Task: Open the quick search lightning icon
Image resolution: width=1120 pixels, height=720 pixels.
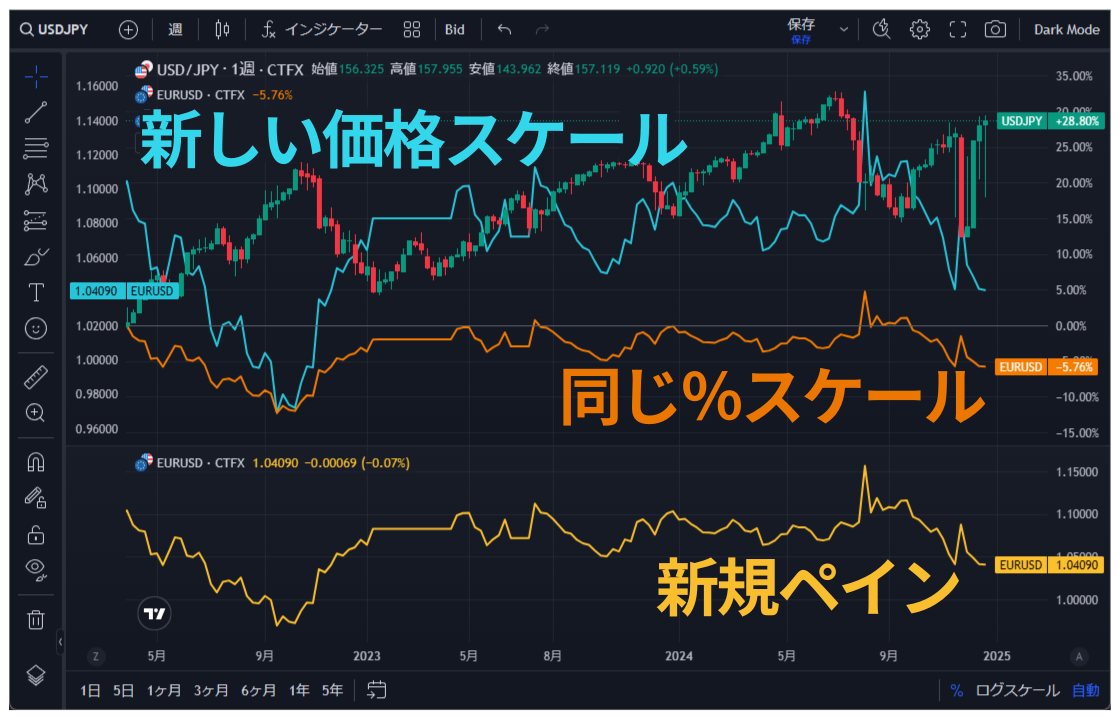Action: 881,29
